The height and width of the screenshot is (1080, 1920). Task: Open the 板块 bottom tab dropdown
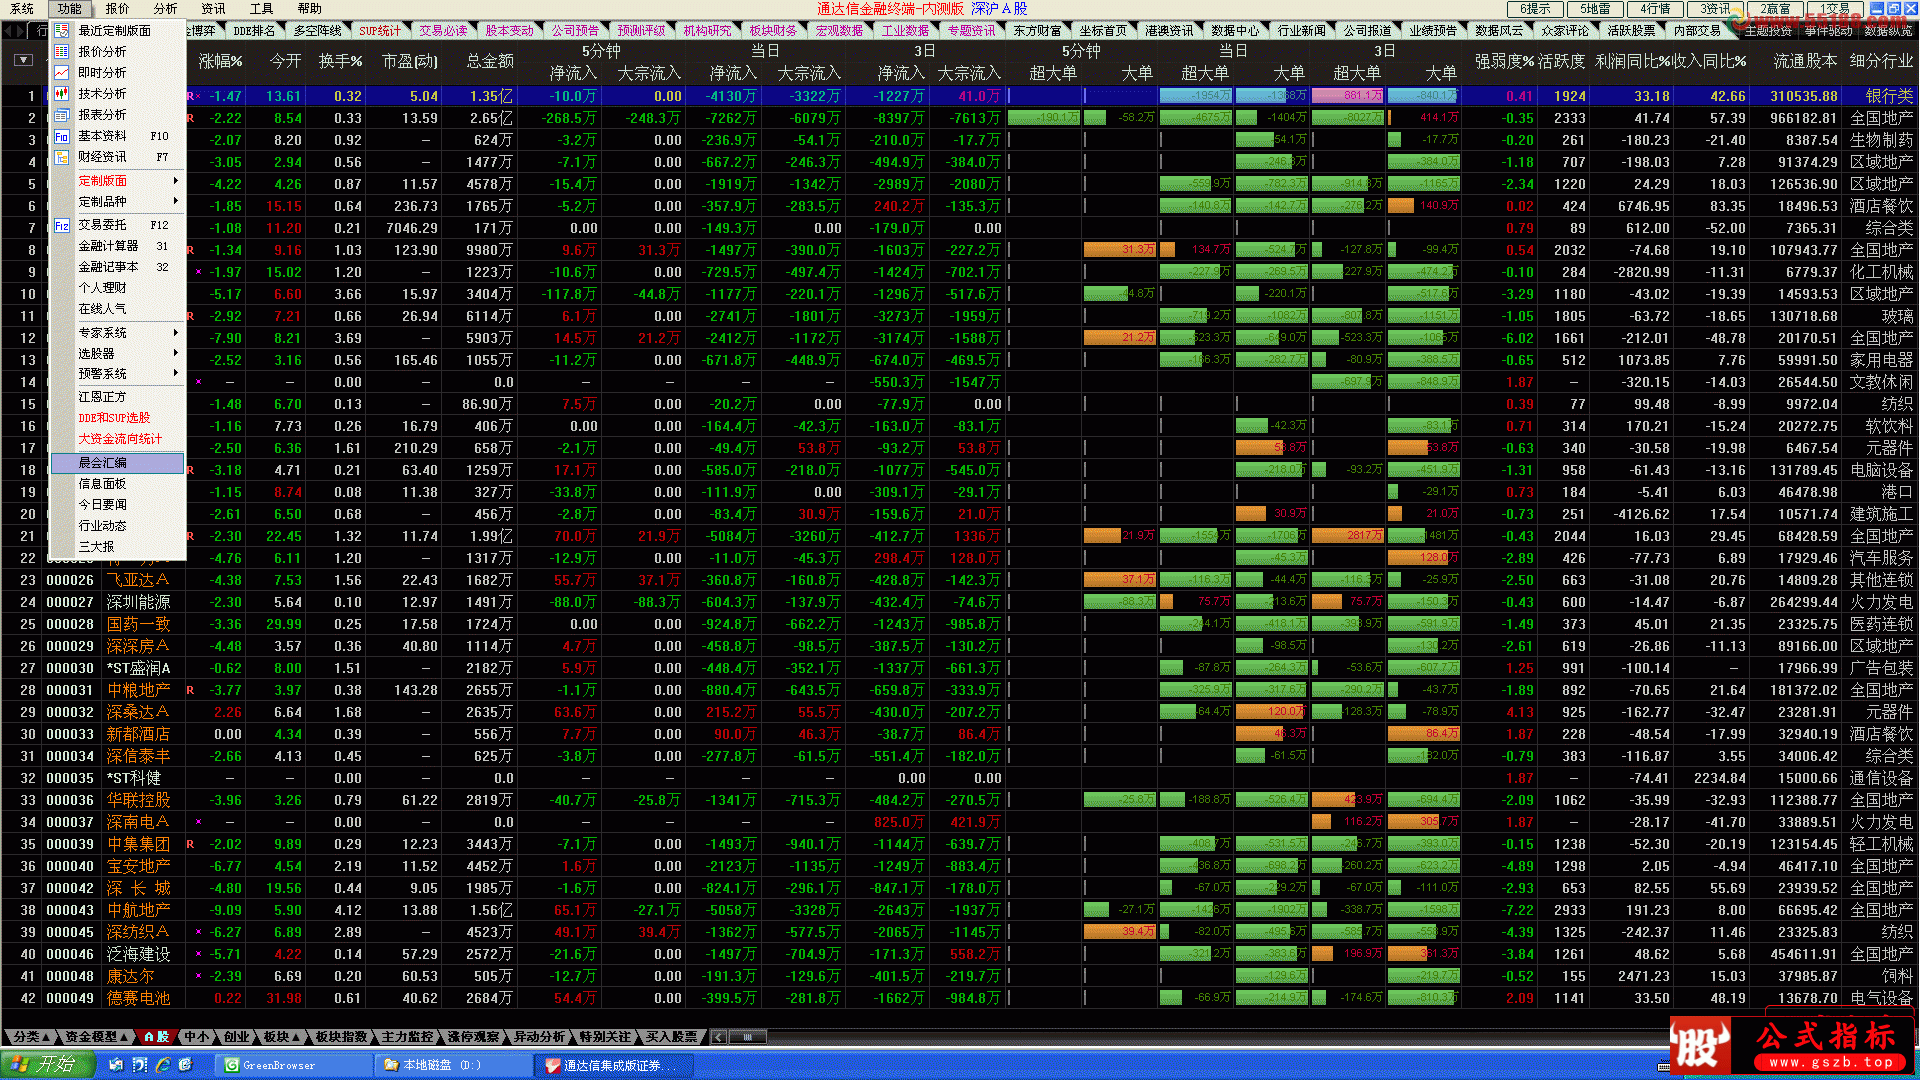click(297, 1037)
